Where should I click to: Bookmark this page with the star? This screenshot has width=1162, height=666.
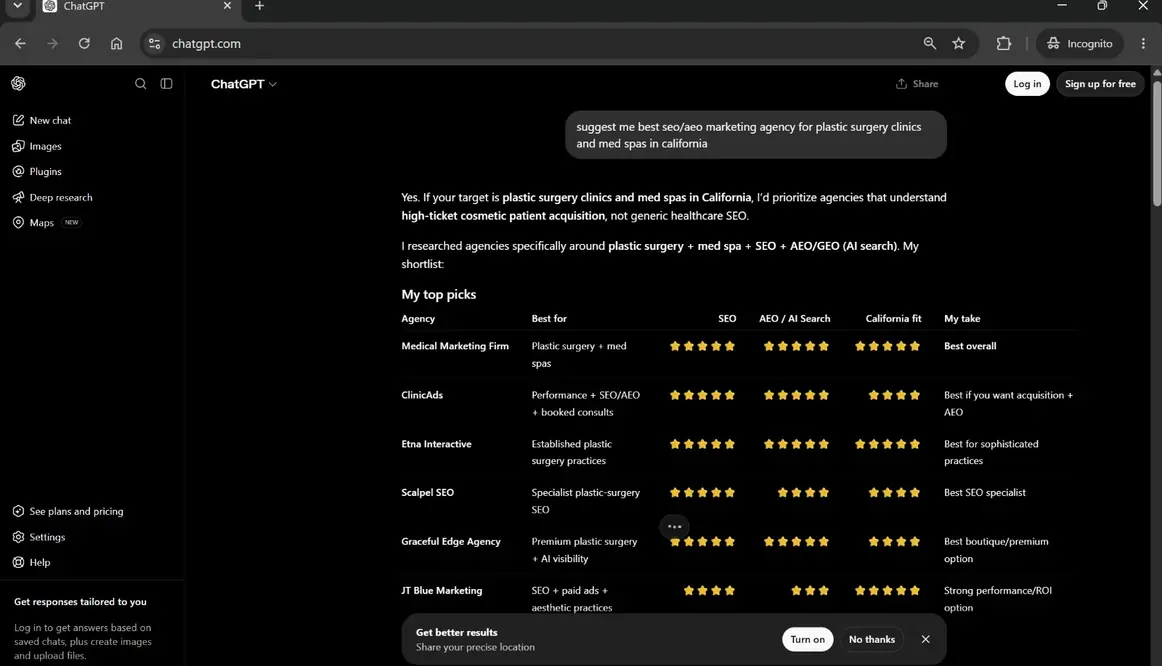[x=959, y=44]
